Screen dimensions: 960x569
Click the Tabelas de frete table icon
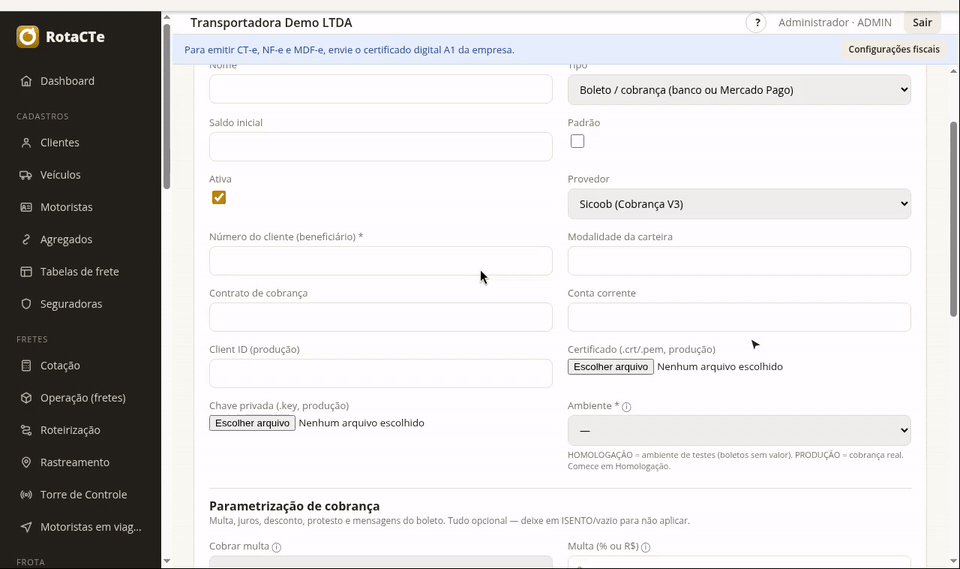(x=26, y=271)
